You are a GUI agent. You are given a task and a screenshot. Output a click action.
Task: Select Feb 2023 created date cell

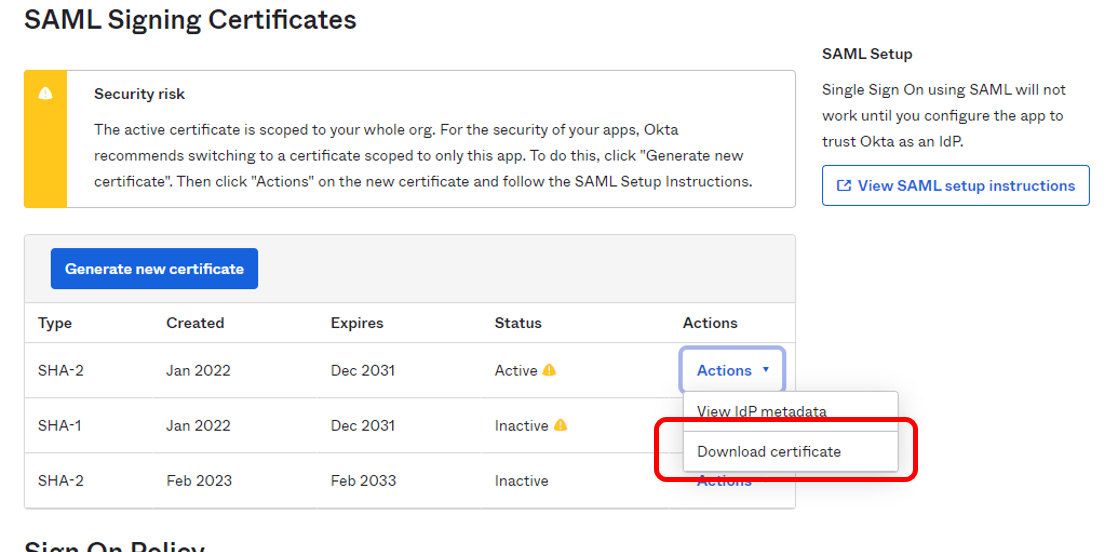[199, 481]
